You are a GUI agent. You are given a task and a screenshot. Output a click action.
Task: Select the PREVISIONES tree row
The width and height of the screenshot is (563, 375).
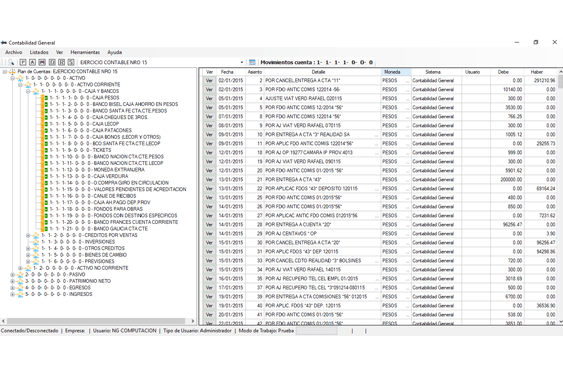point(78,261)
